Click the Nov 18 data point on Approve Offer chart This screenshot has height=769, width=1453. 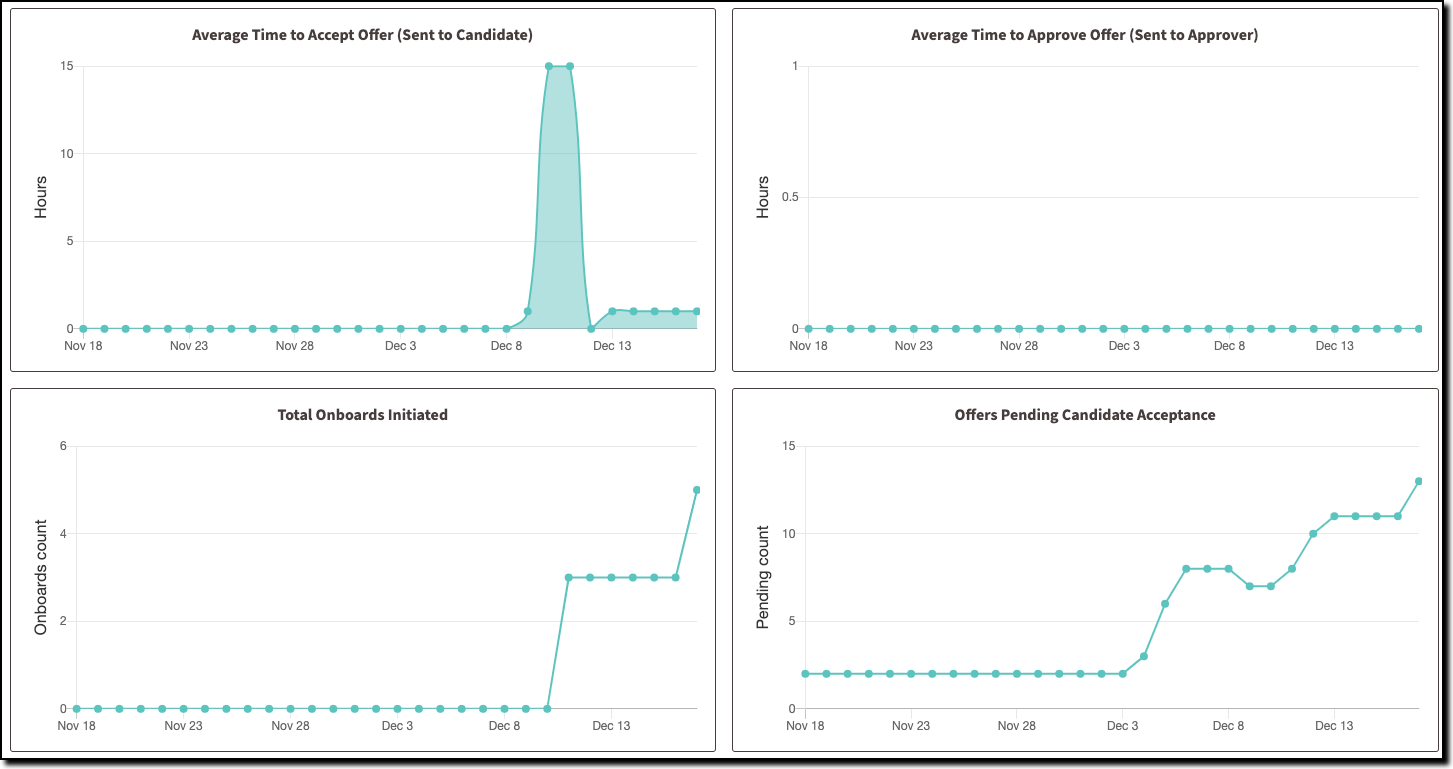(808, 327)
